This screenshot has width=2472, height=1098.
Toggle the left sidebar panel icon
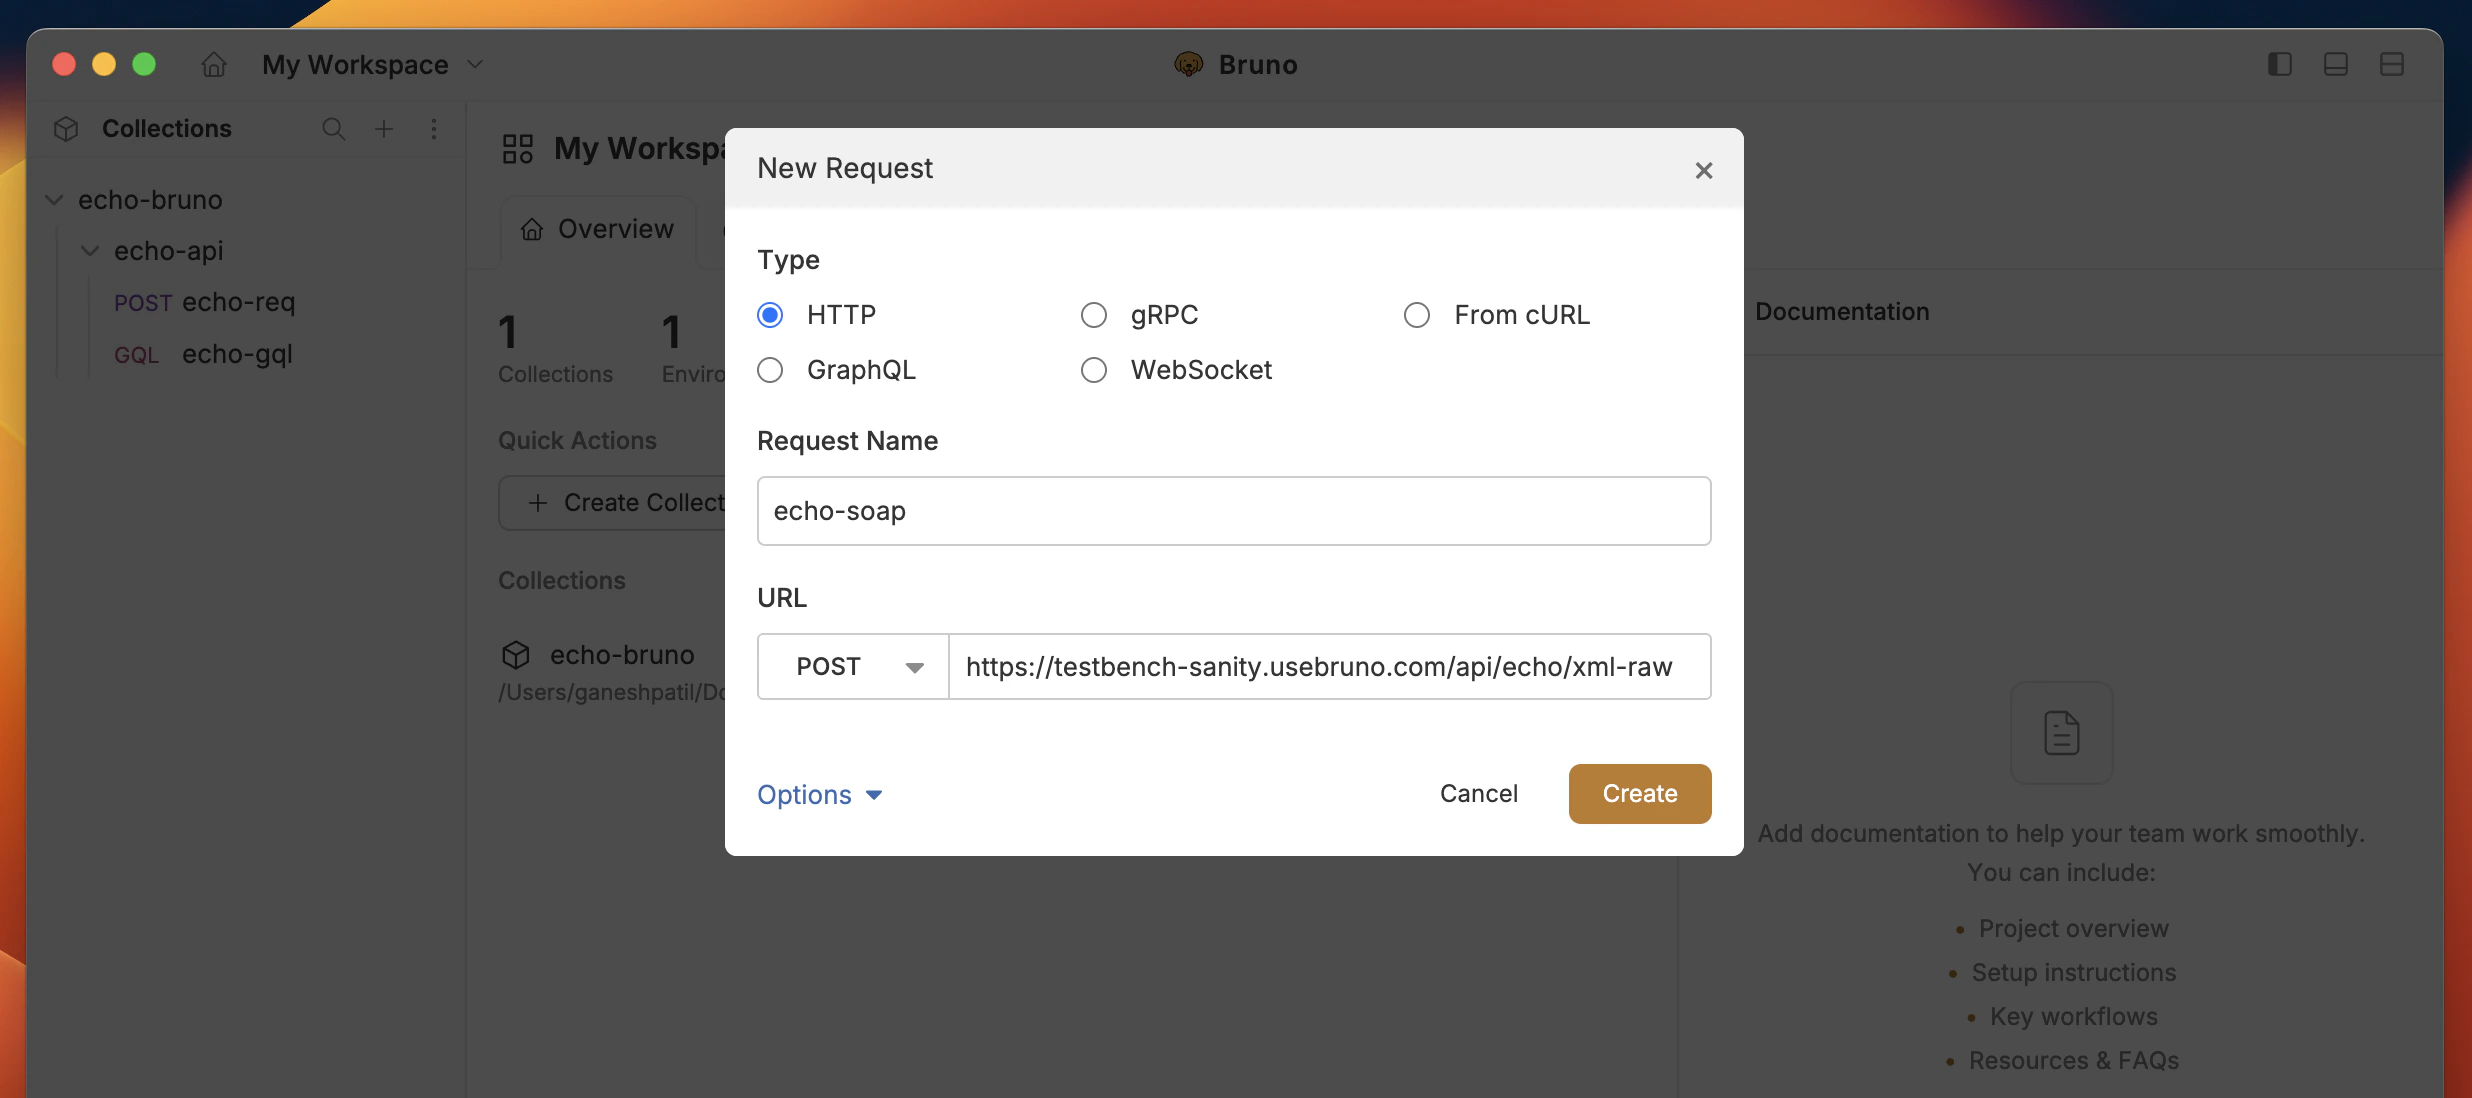coord(2280,63)
